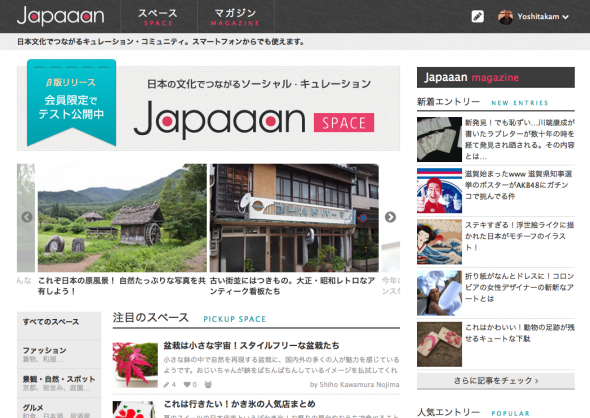Open the かき氷の人気店まとめ article link
This screenshot has width=590, height=418.
coord(239,404)
